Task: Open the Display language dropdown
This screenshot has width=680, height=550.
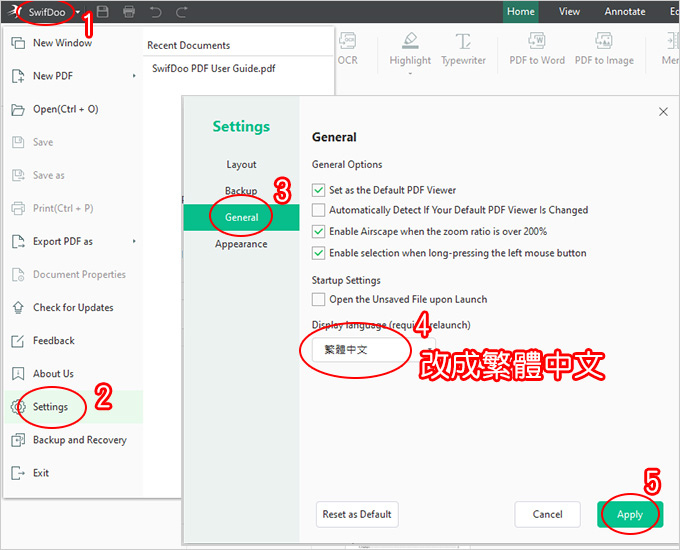Action: click(x=374, y=350)
